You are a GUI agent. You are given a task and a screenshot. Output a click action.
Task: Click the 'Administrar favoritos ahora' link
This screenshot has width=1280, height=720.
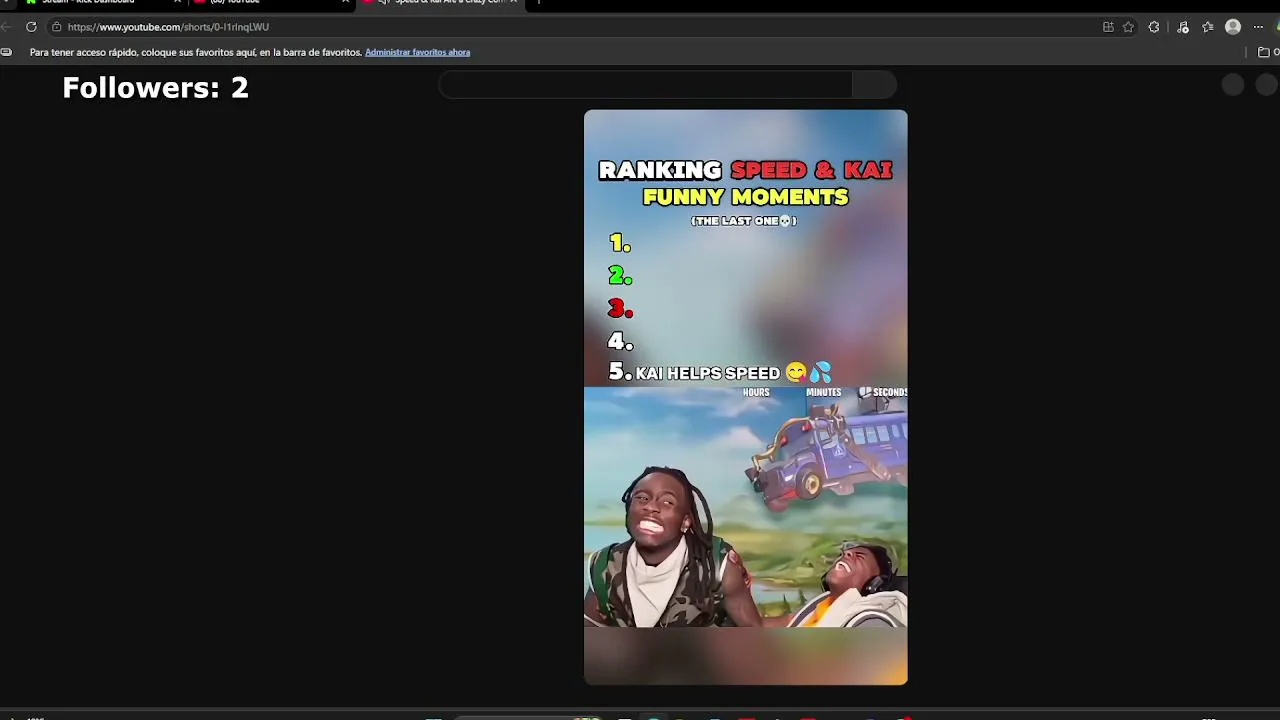(417, 52)
